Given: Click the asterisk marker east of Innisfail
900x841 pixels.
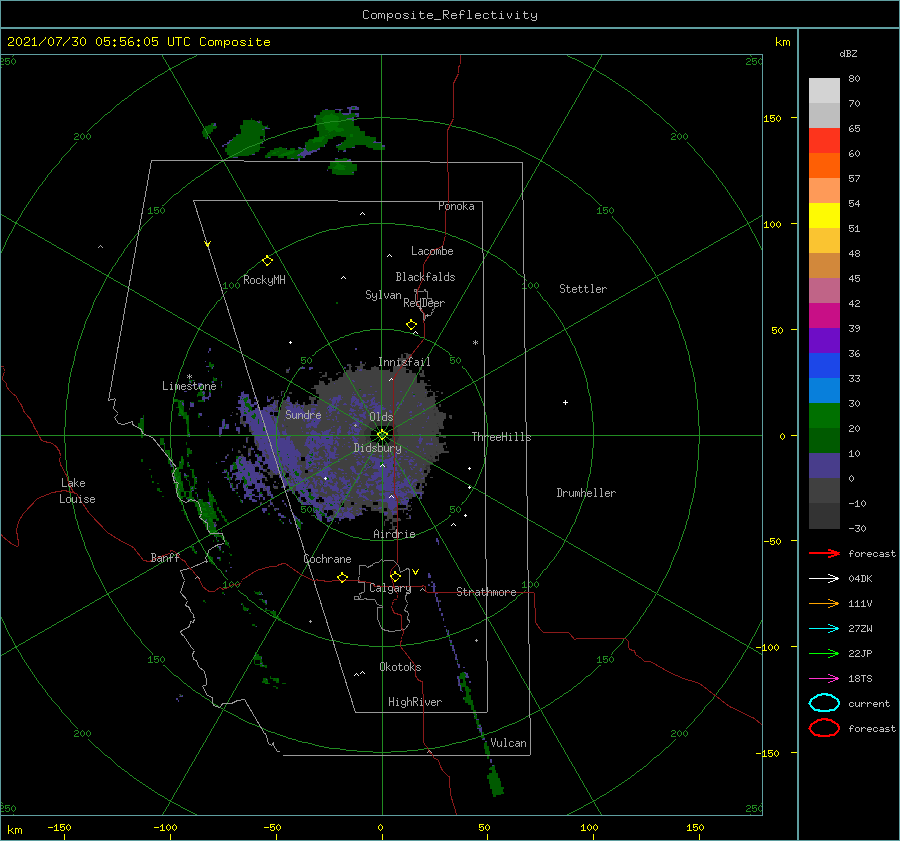Looking at the screenshot, I should pyautogui.click(x=475, y=343).
